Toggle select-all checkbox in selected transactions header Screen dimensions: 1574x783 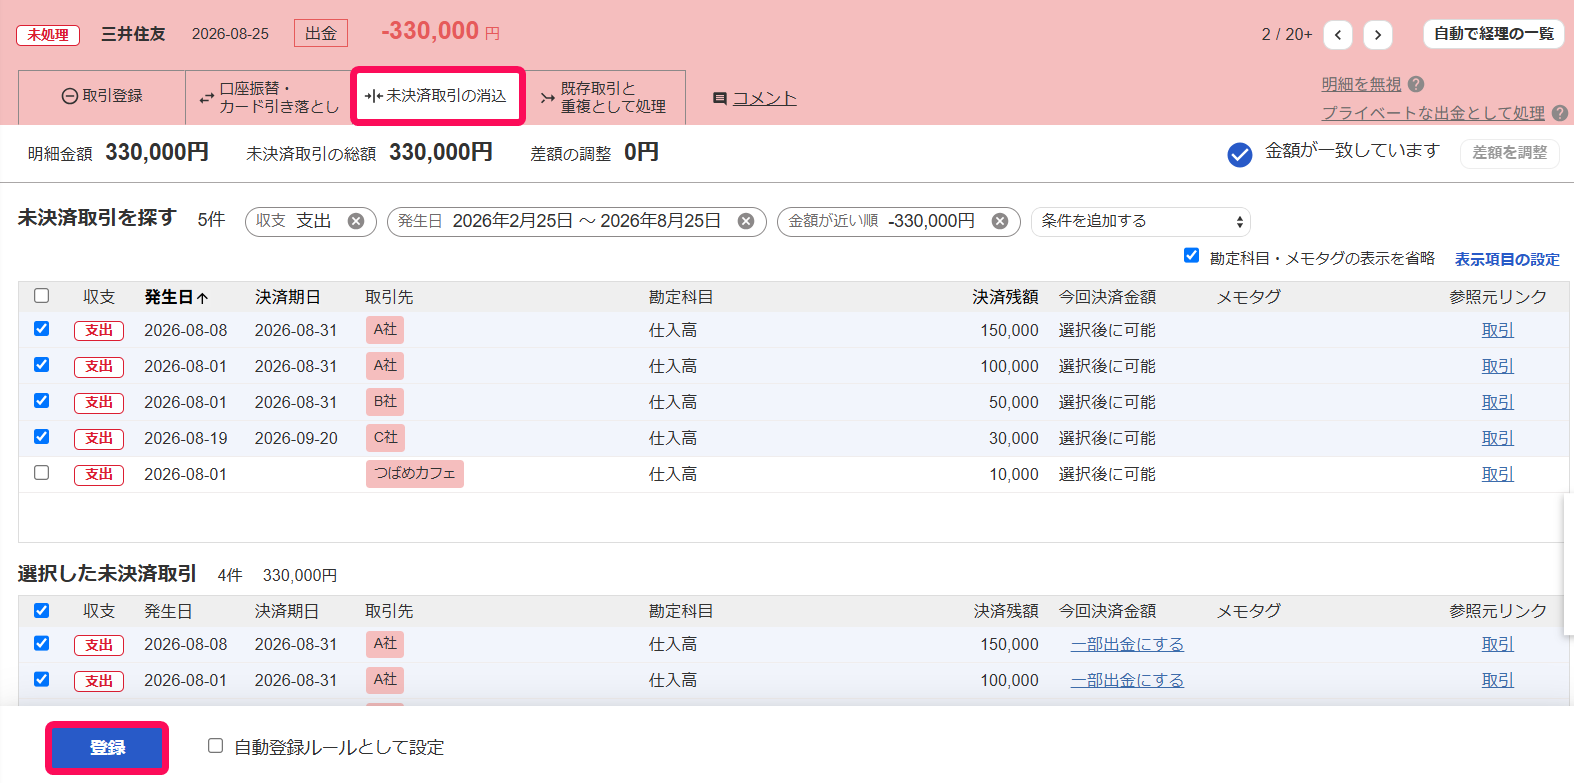click(x=41, y=610)
